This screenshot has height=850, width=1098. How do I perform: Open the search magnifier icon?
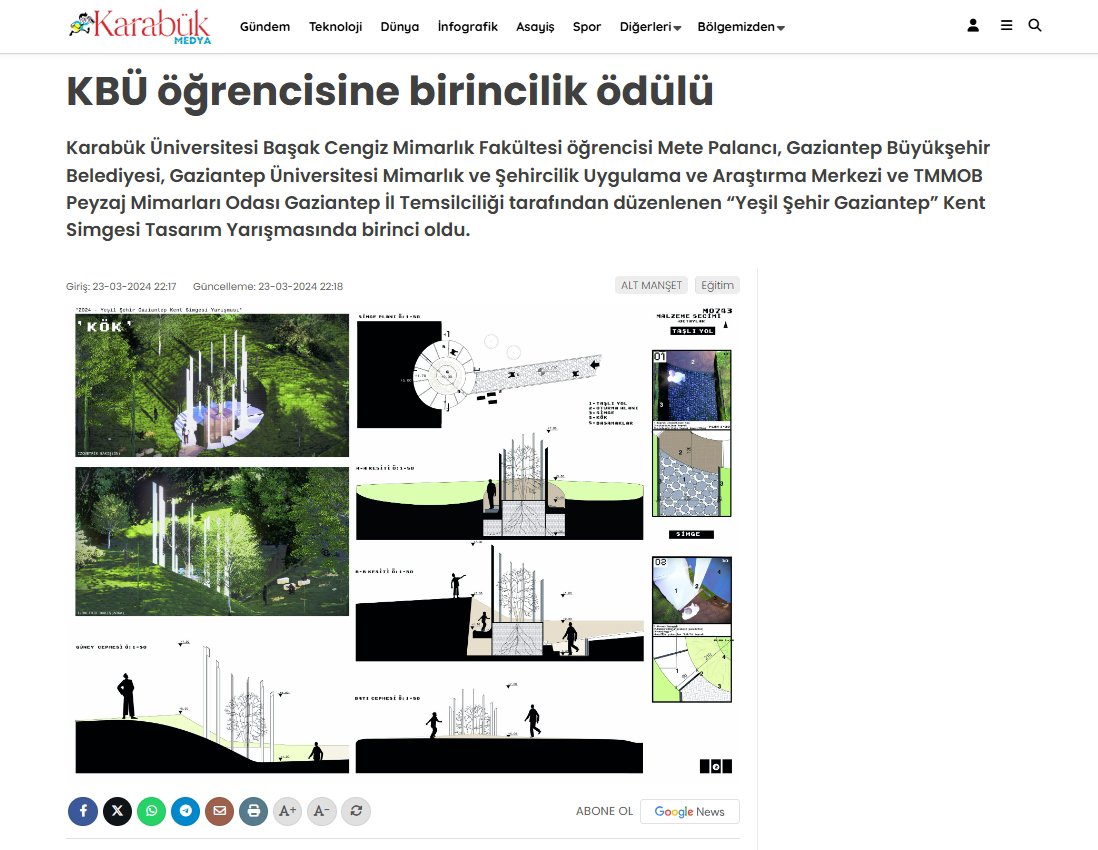tap(1034, 26)
